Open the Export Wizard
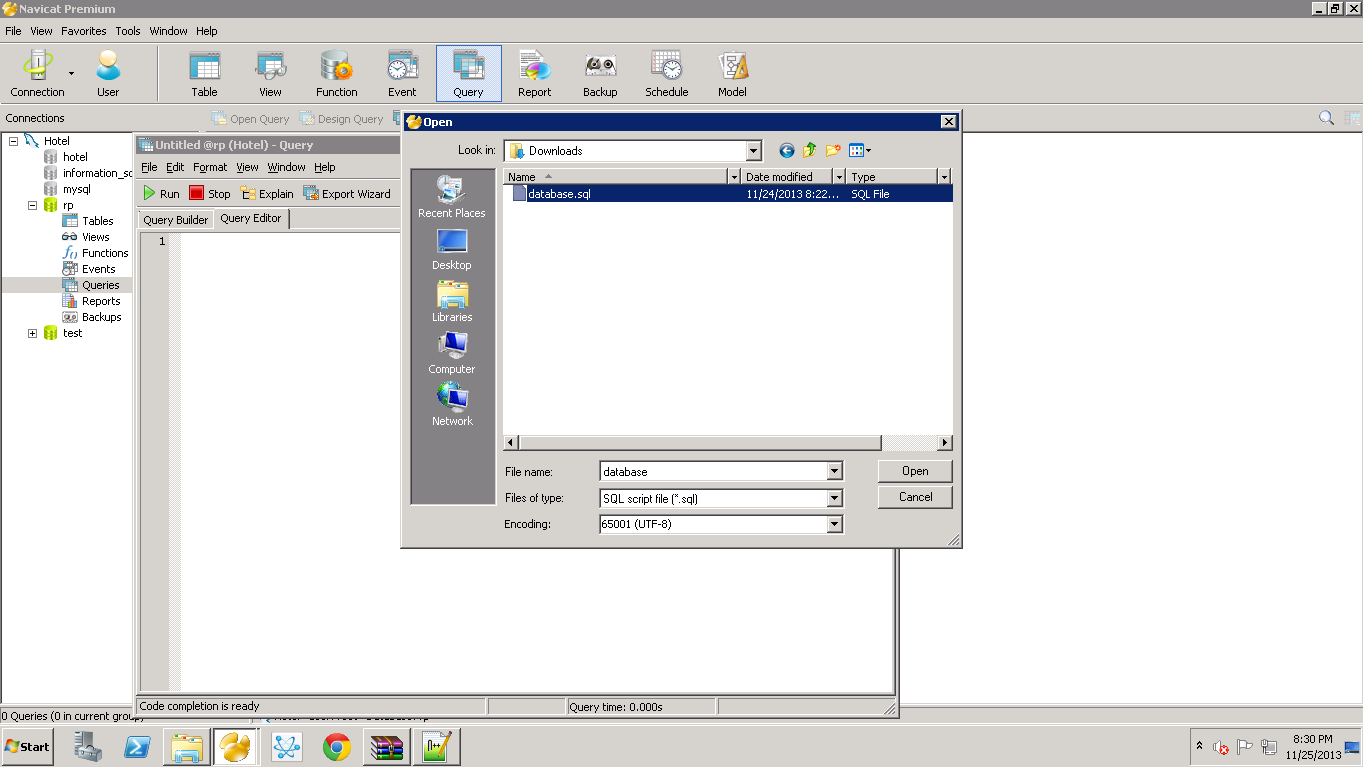 347,194
